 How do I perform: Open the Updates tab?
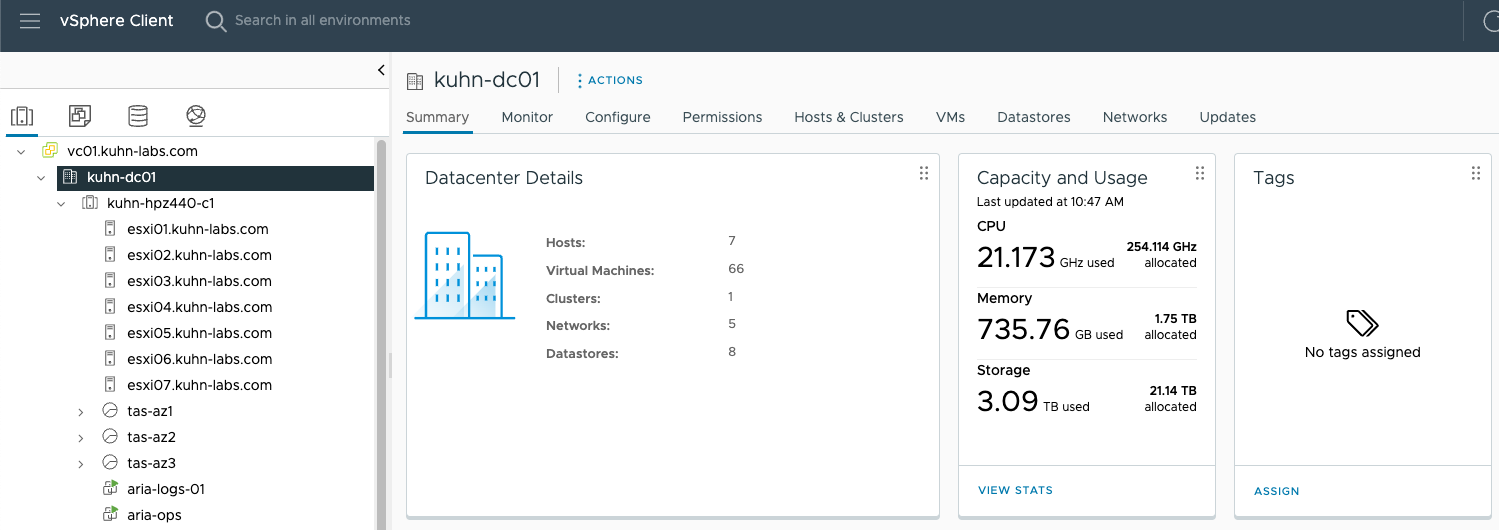tap(1227, 117)
